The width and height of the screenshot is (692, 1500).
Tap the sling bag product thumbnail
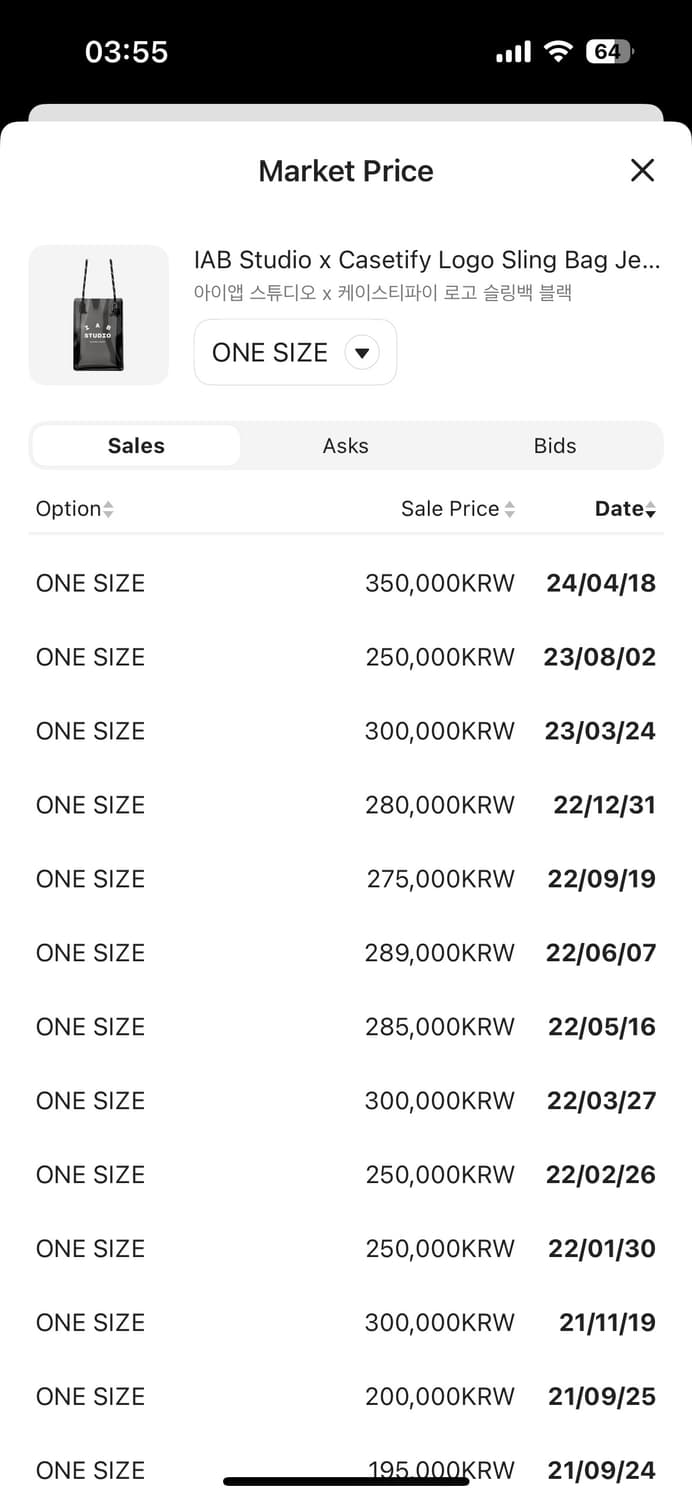[98, 315]
